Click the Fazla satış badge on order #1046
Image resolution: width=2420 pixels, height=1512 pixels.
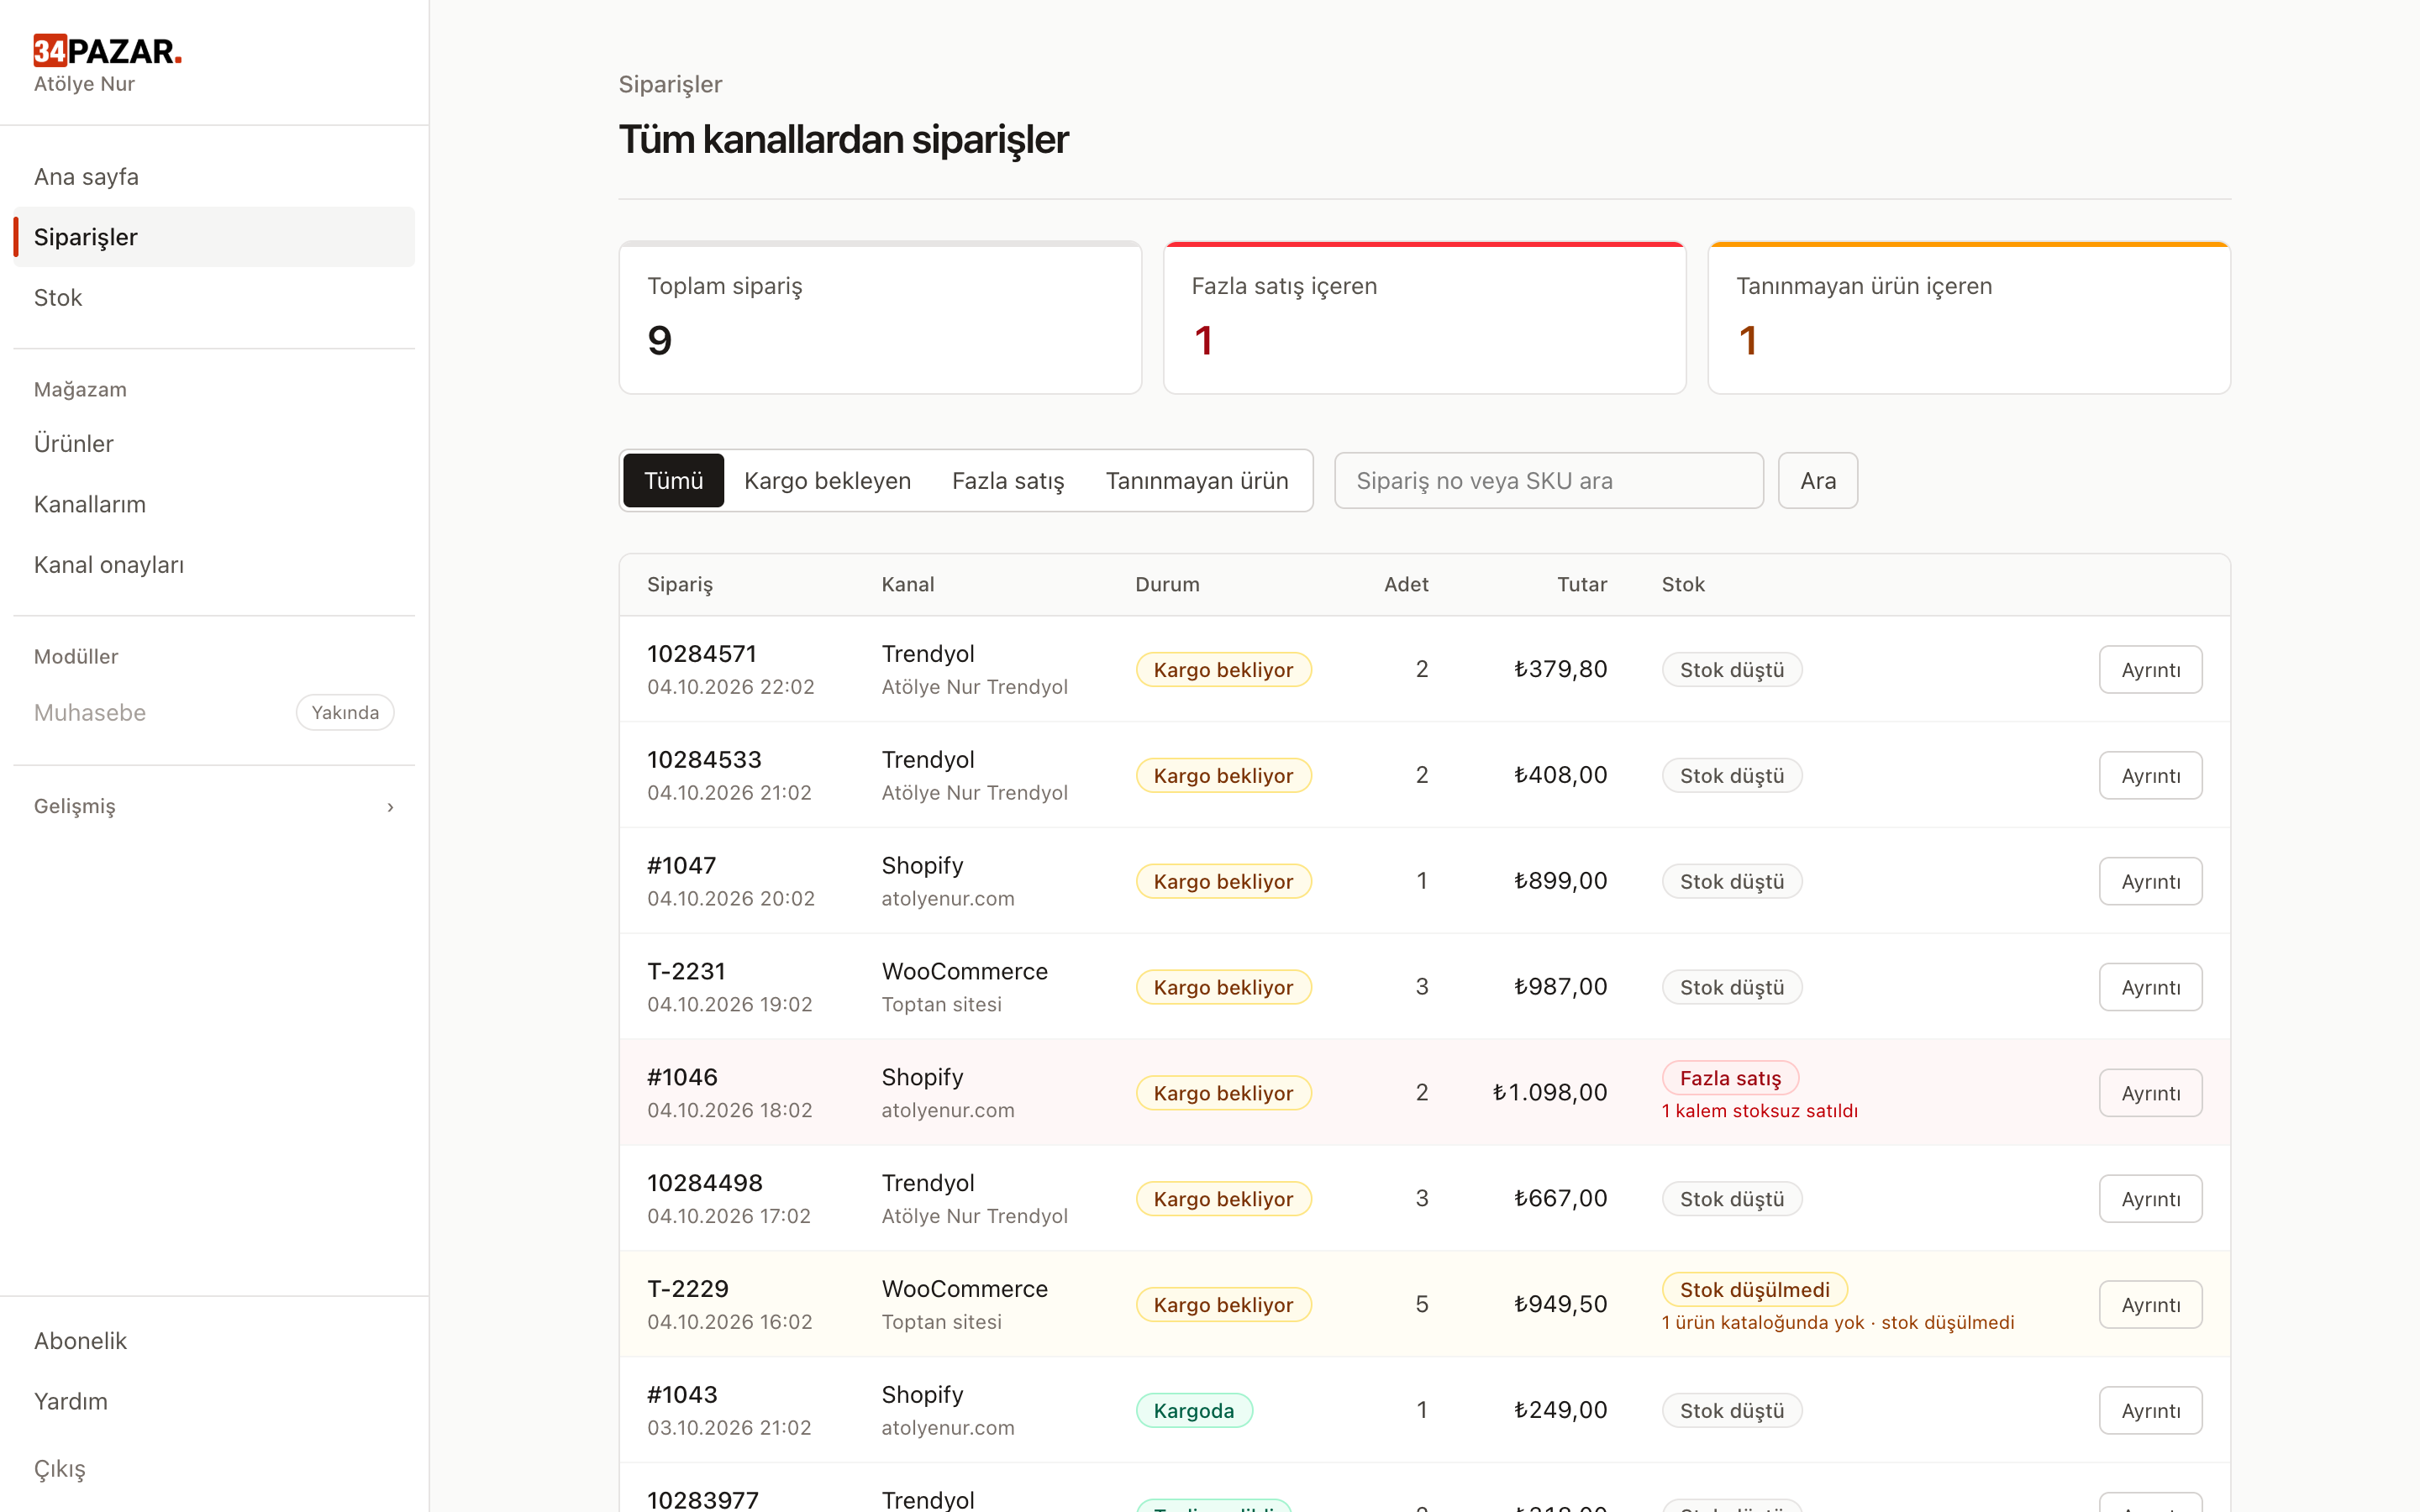1730,1078
